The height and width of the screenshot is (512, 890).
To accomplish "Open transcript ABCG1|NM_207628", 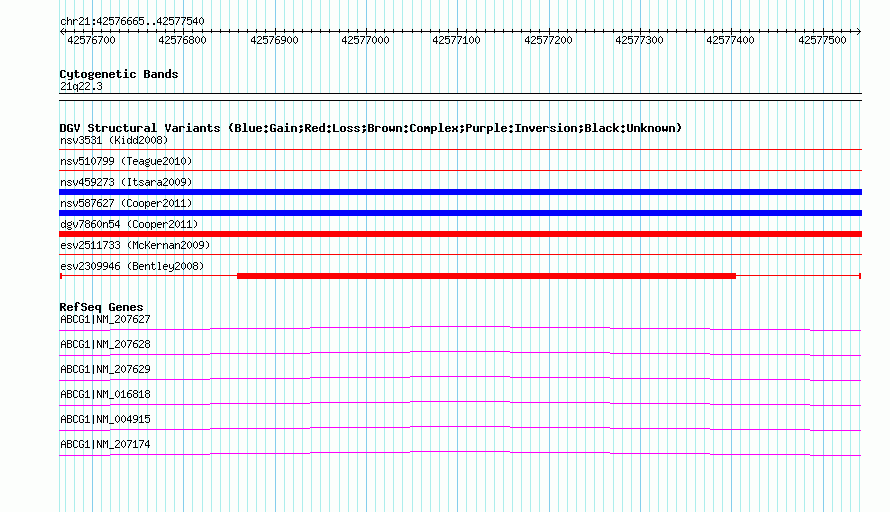I will click(x=105, y=345).
